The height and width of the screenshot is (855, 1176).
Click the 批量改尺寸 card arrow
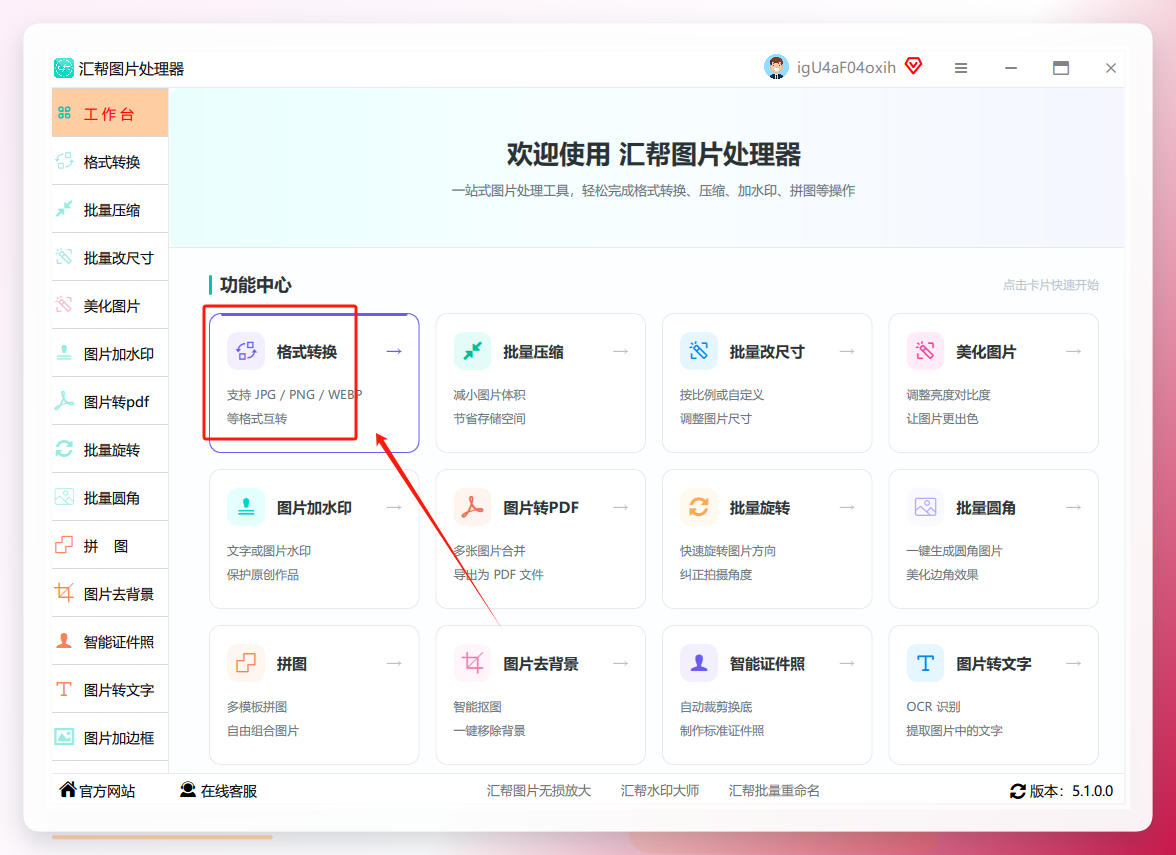click(848, 351)
